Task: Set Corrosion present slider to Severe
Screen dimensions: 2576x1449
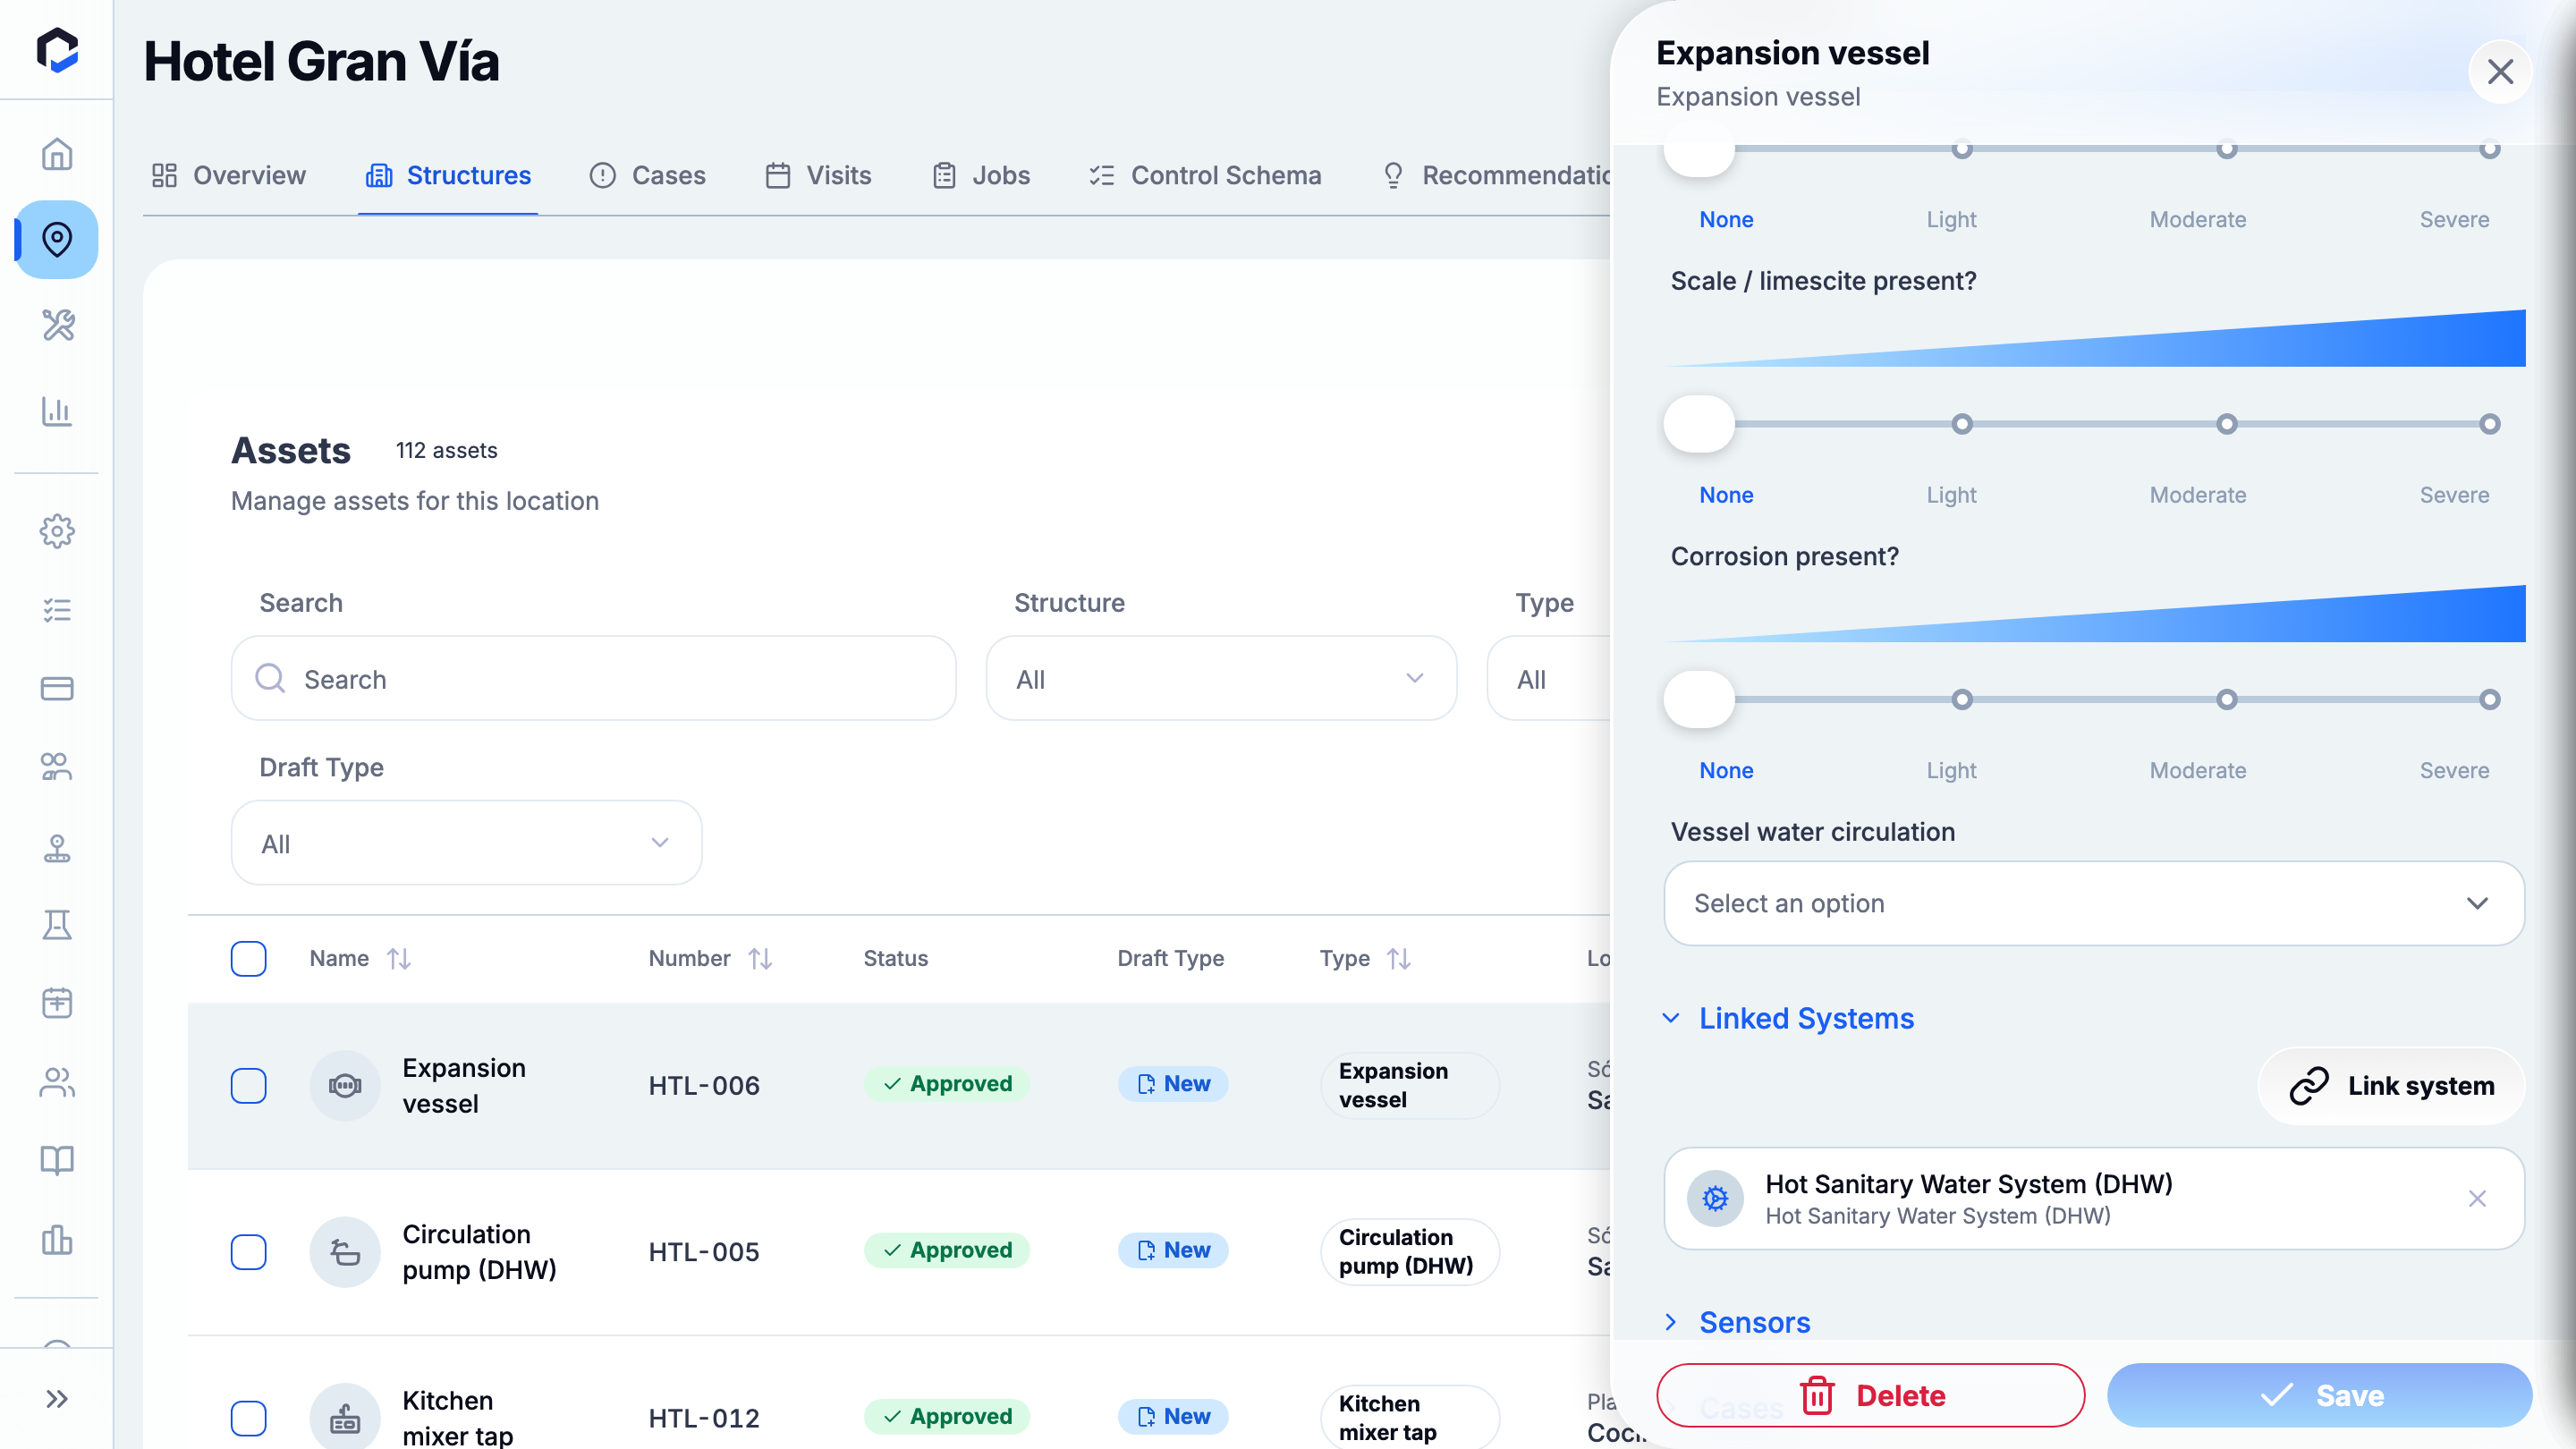Action: [x=2490, y=699]
